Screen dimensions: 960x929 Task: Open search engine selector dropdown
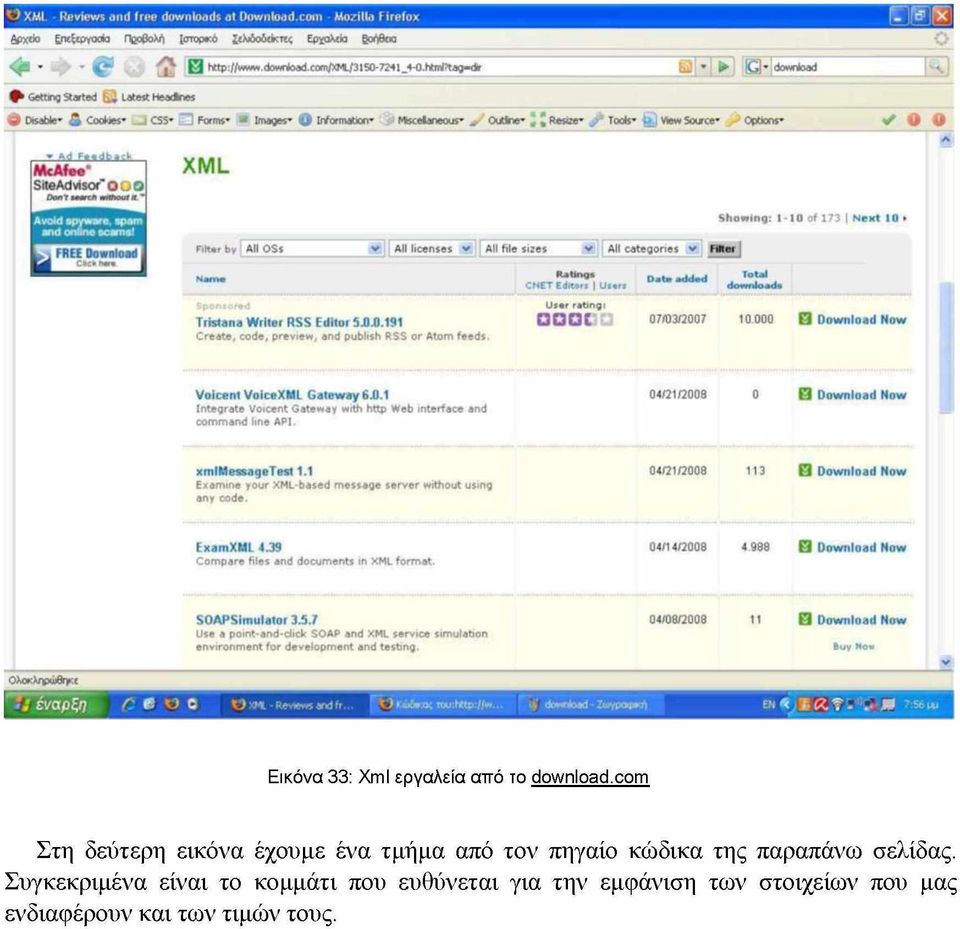pyautogui.click(x=757, y=67)
